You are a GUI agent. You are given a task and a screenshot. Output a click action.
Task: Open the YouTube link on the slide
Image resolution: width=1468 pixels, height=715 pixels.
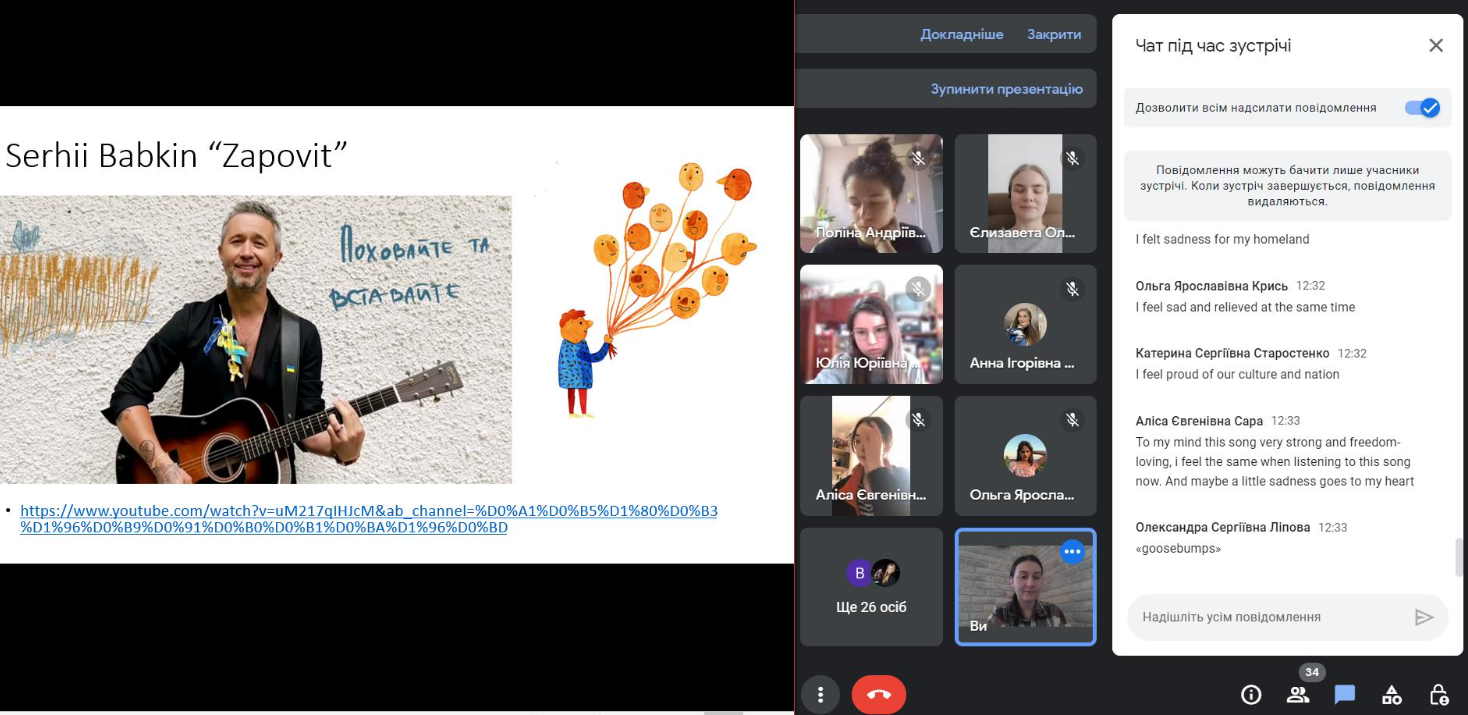click(368, 518)
